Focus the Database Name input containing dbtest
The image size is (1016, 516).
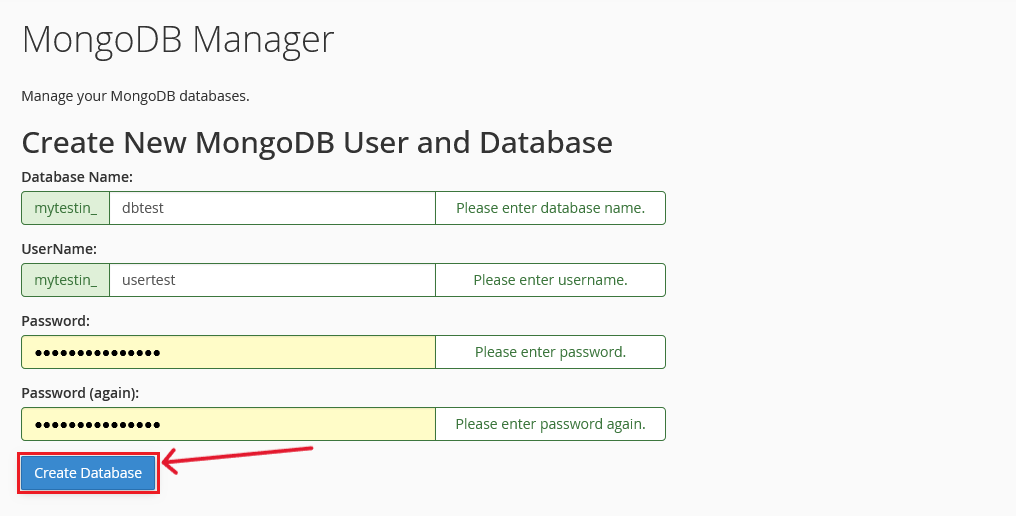(x=272, y=208)
